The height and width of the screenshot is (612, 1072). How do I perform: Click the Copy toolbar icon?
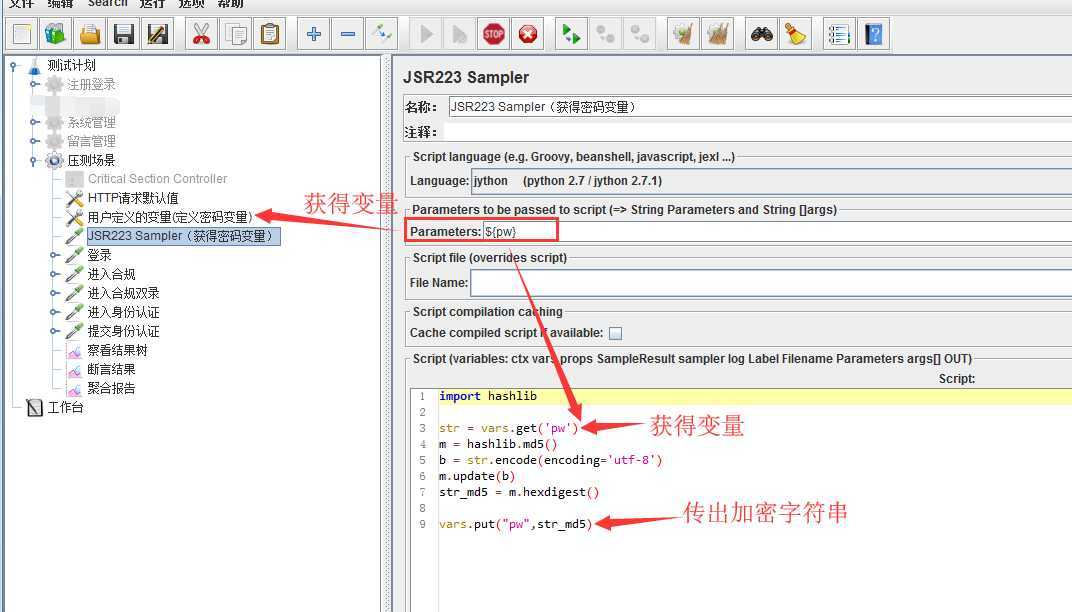[236, 34]
